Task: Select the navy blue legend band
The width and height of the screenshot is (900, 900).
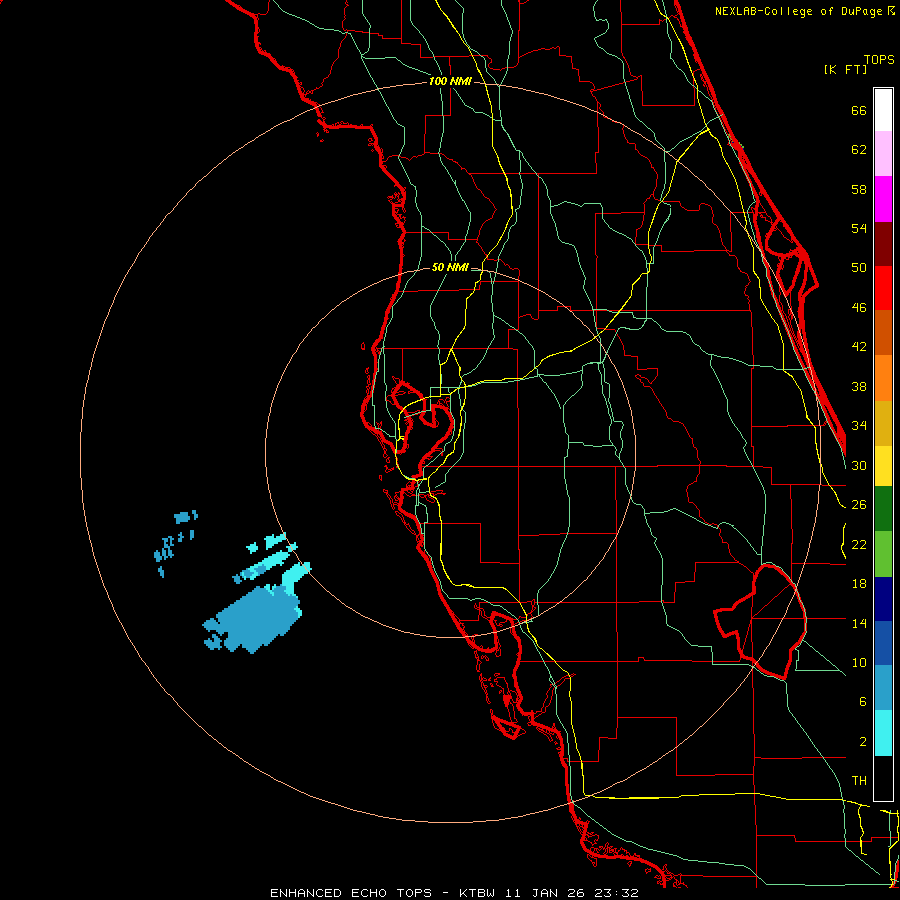Action: coord(883,599)
